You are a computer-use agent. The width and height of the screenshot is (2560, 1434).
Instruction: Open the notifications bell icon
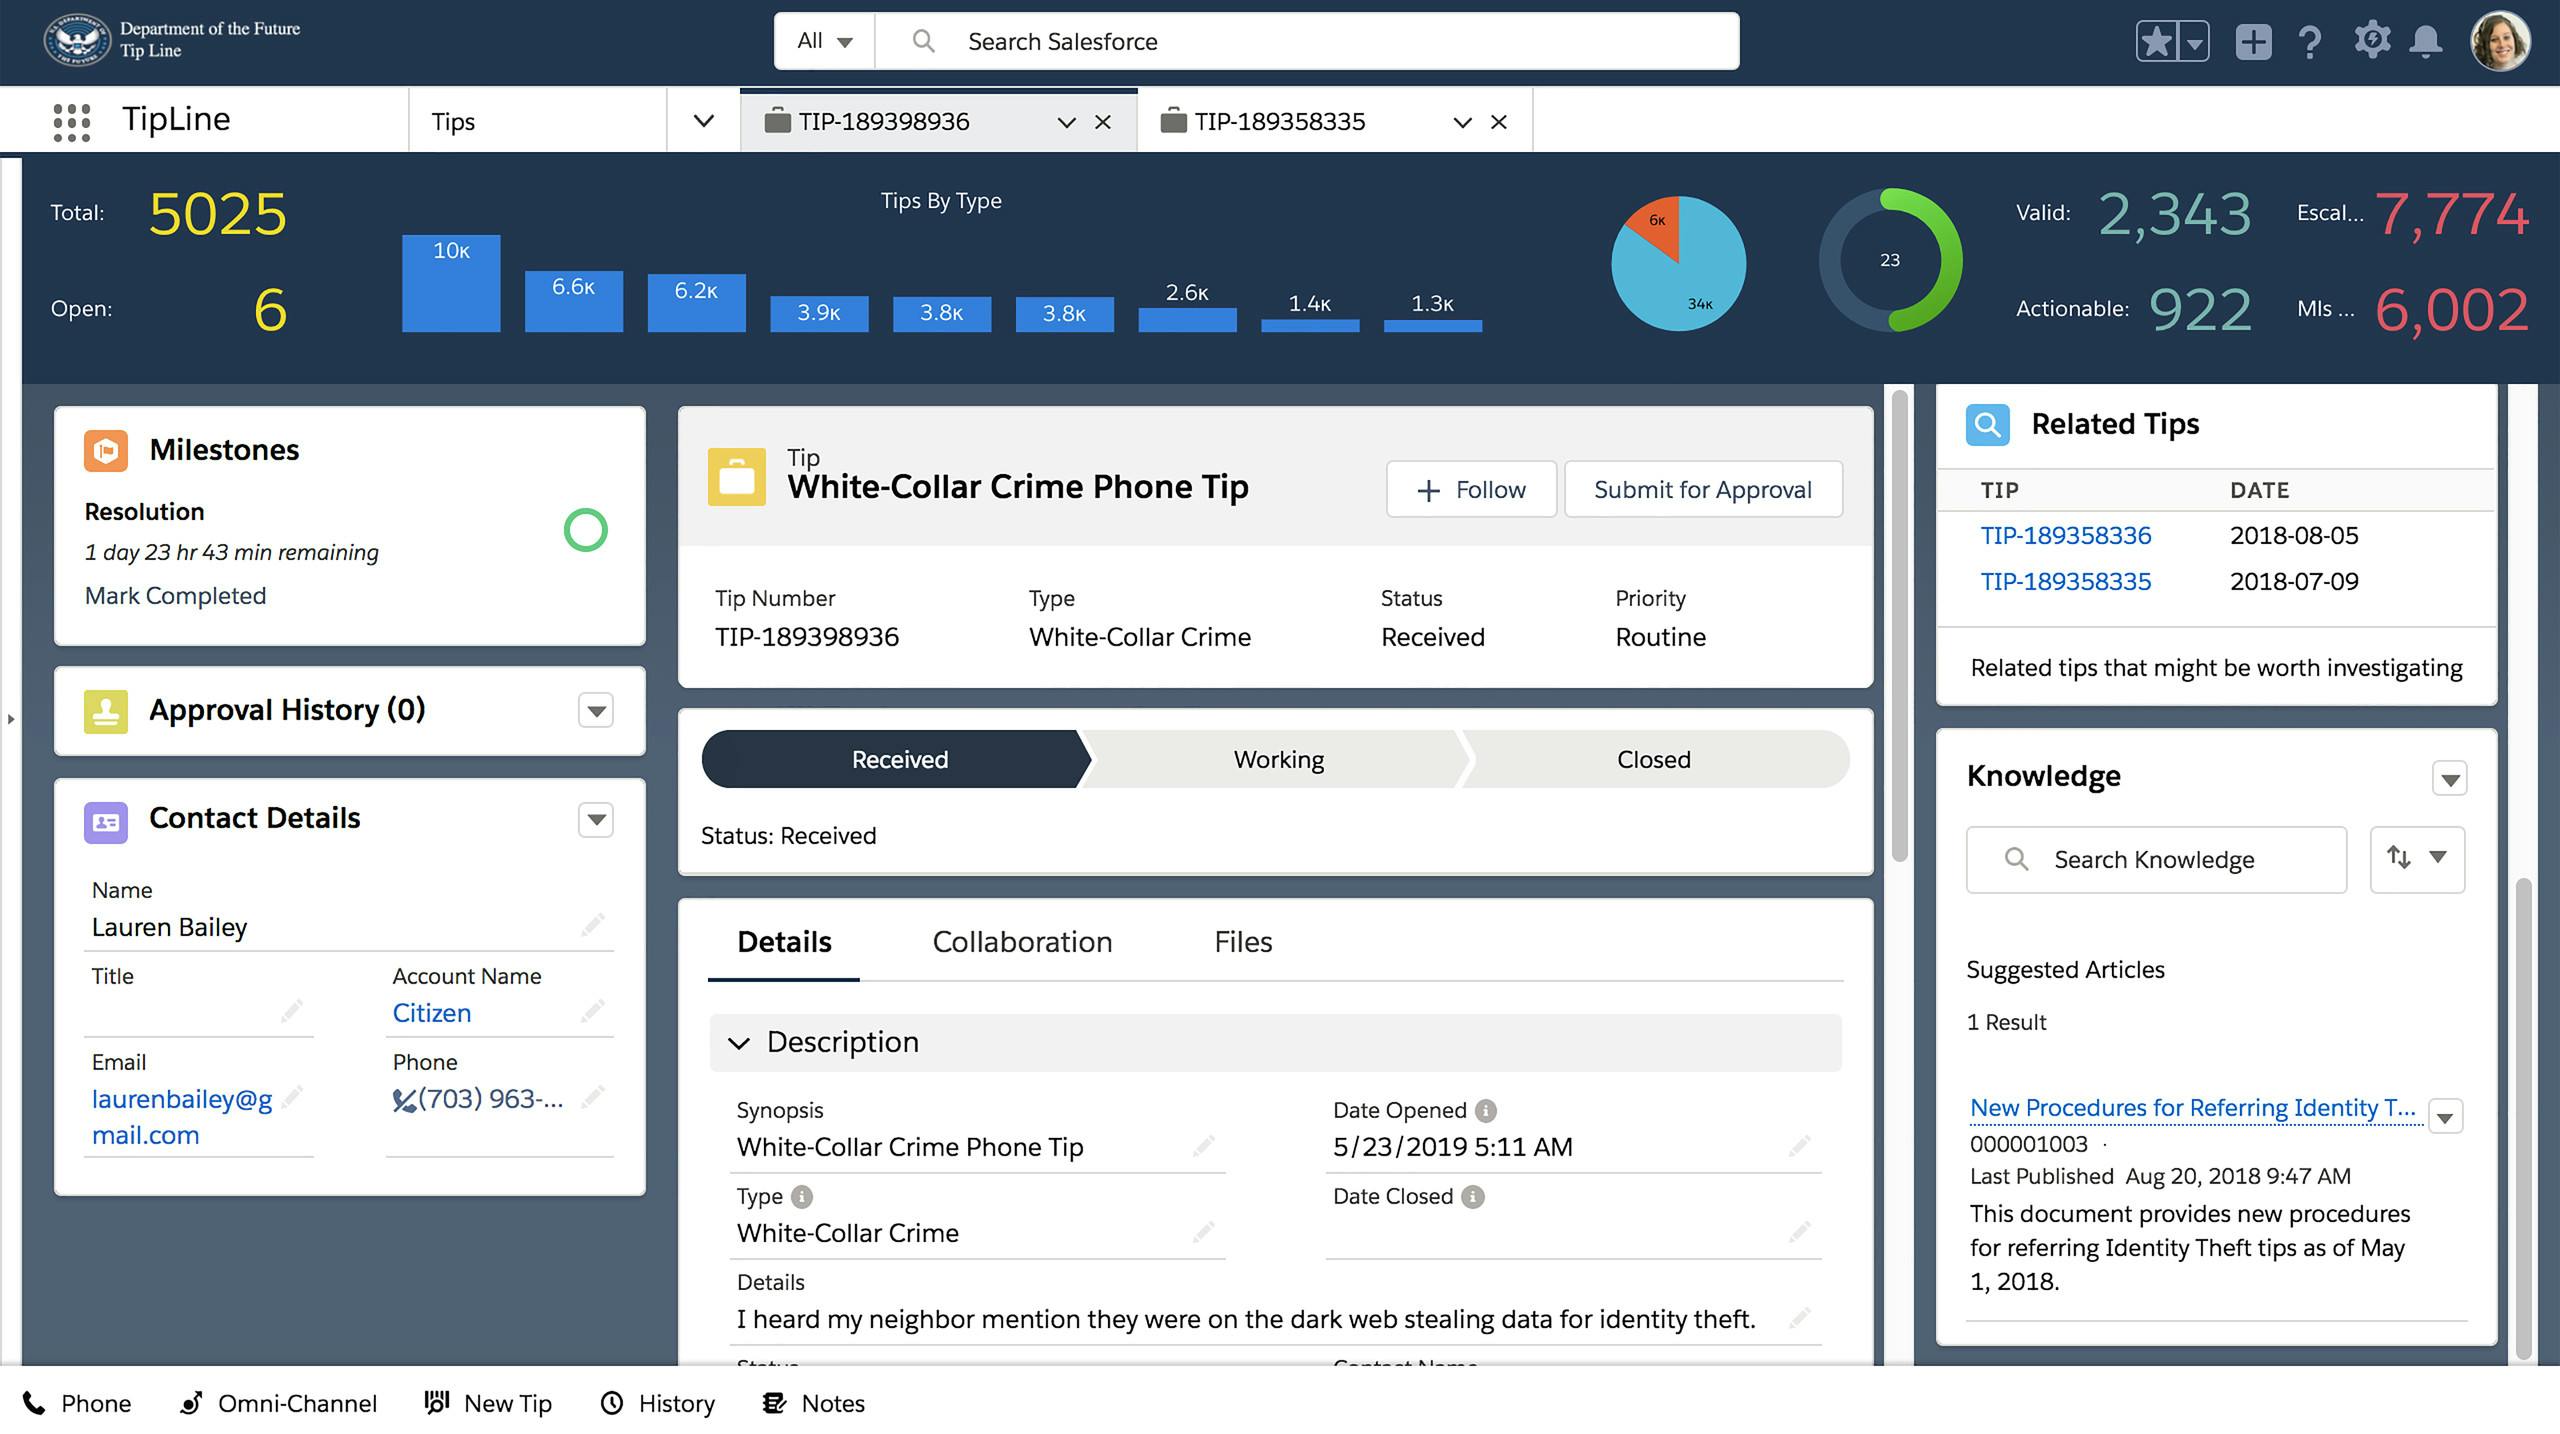pos(2426,42)
